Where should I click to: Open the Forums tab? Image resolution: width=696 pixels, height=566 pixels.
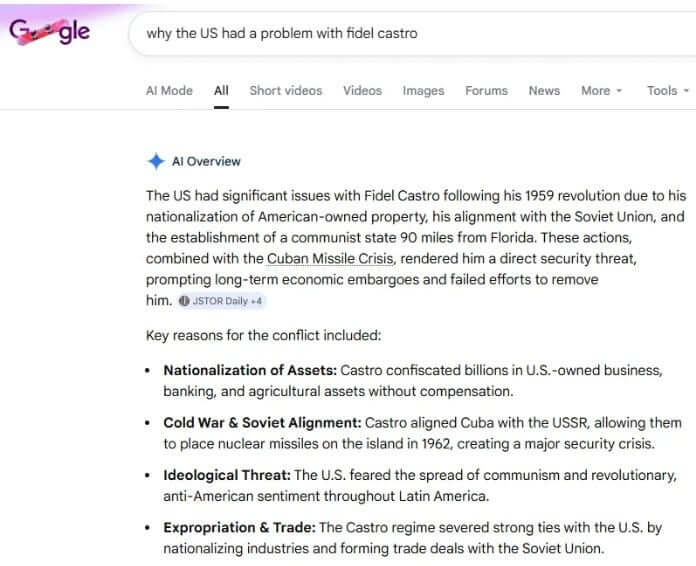pos(486,90)
